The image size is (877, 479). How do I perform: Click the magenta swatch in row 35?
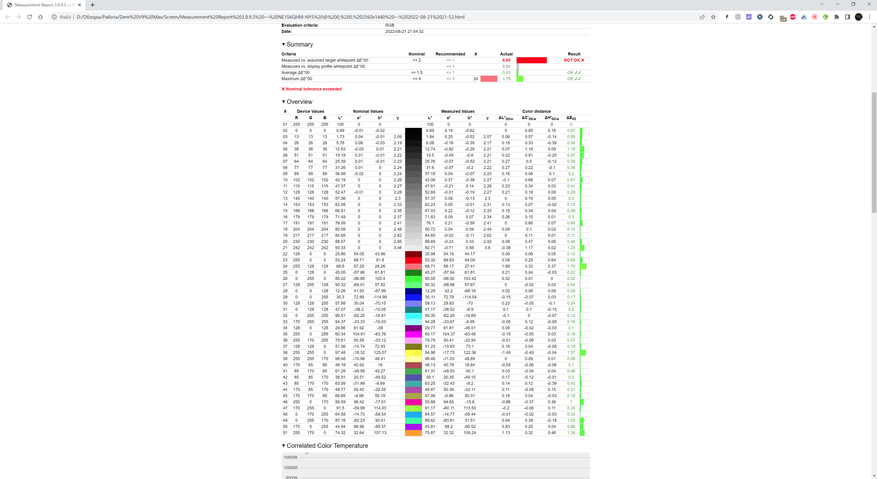[x=413, y=334]
